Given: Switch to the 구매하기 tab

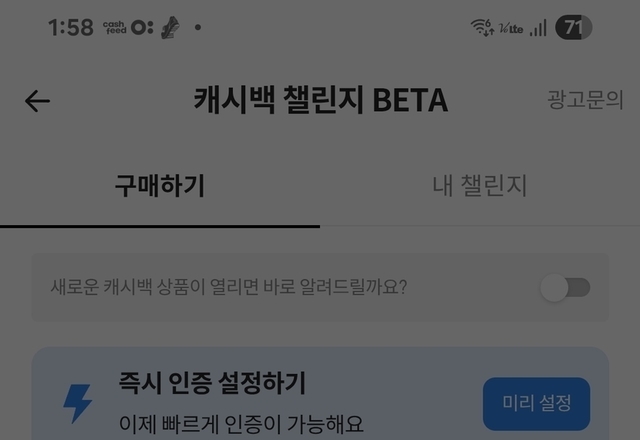Looking at the screenshot, I should [x=160, y=186].
